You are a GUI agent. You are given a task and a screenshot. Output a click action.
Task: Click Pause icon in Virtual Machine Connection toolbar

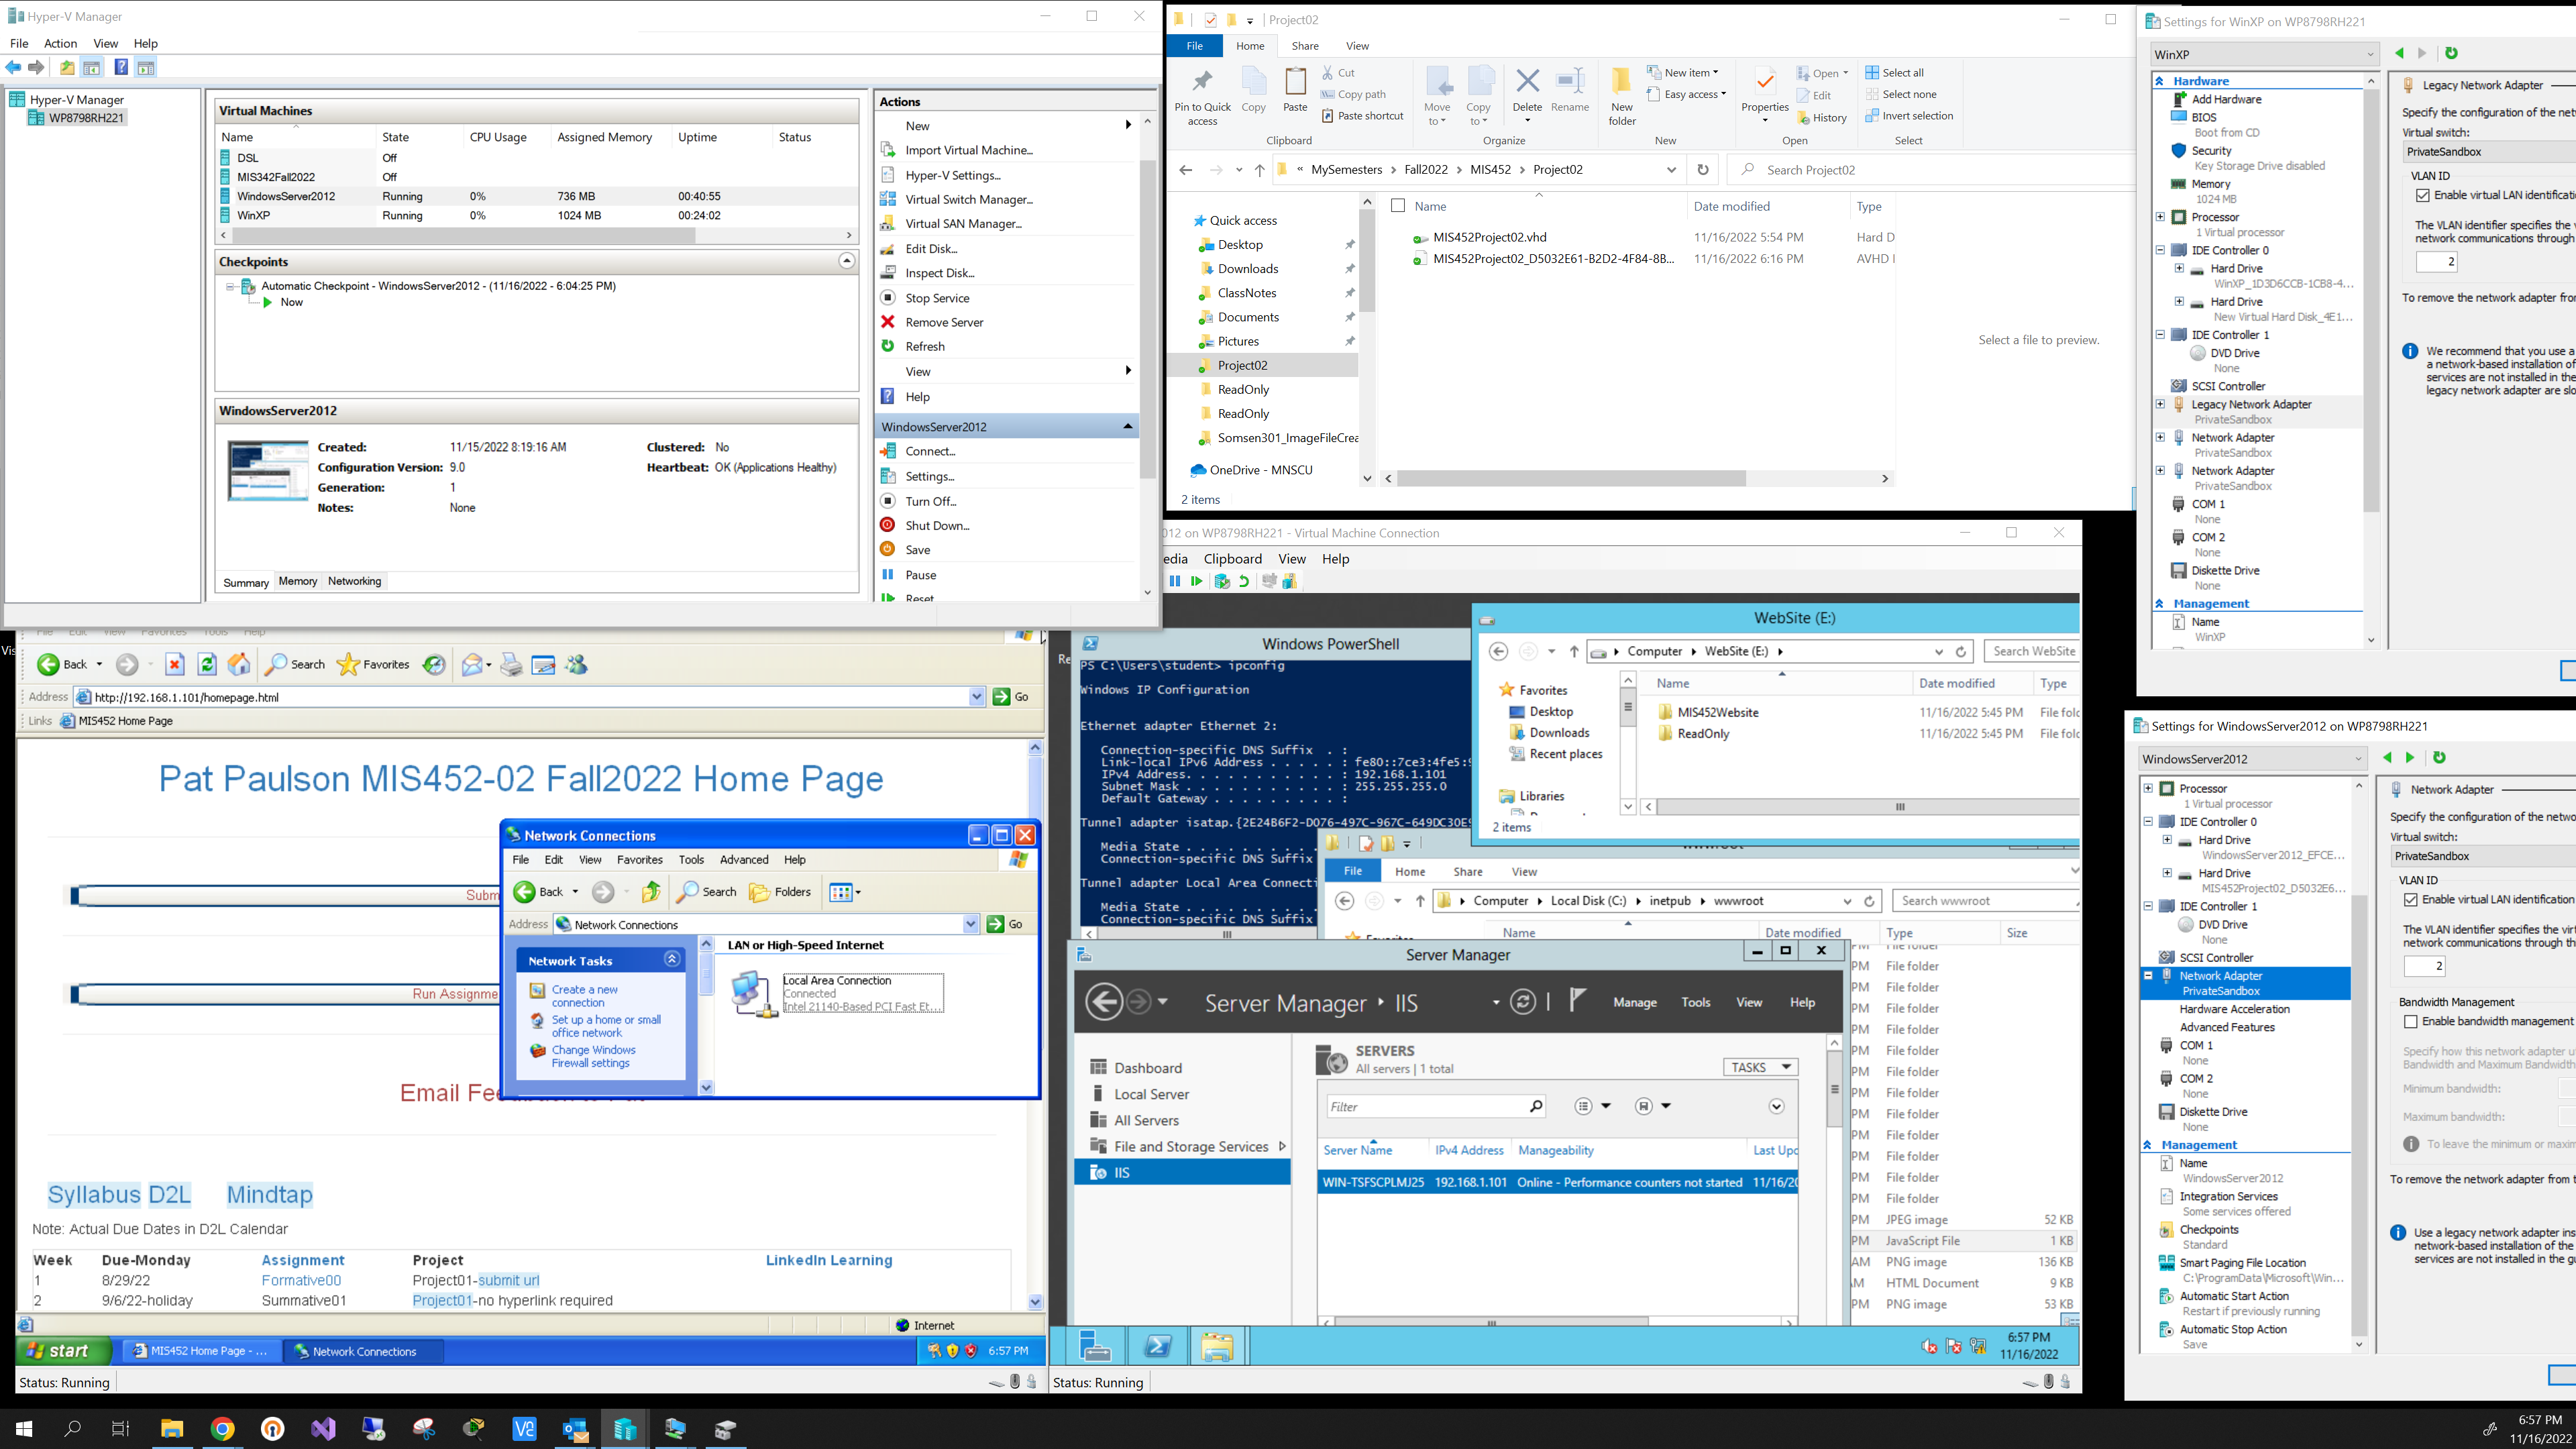(1175, 581)
